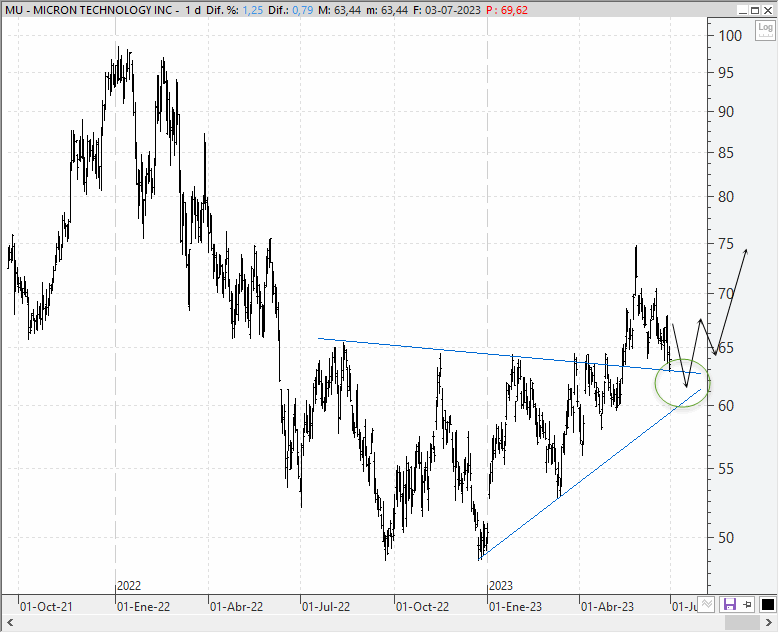Close the MU chart window
This screenshot has height=633, width=779.
[768, 10]
